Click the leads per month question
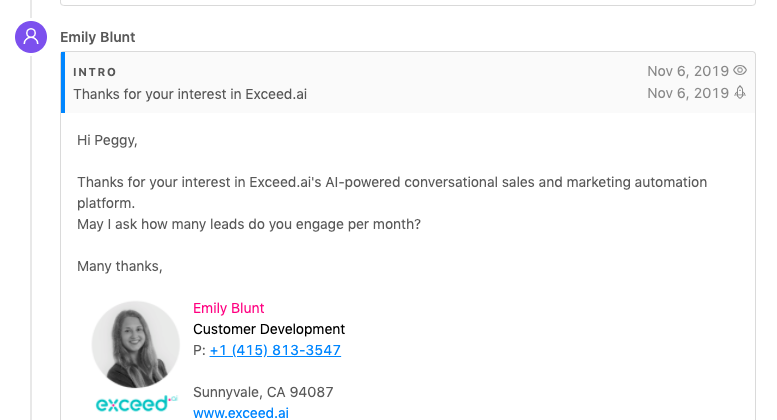Image resolution: width=777 pixels, height=420 pixels. click(x=249, y=224)
